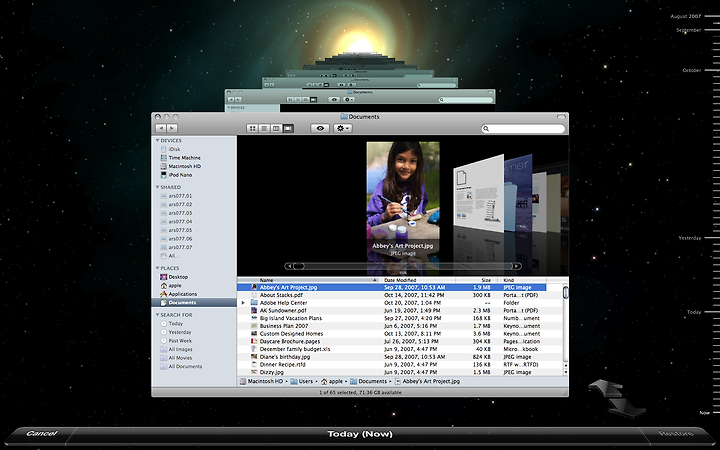Click the Quick Look eye button
Viewport: 720px width, 450px height.
[x=320, y=129]
